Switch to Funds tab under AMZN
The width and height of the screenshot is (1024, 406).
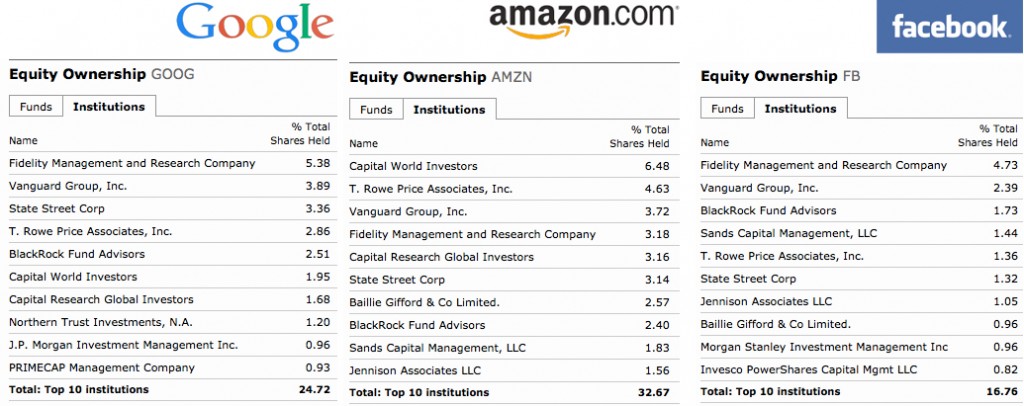[x=376, y=109]
